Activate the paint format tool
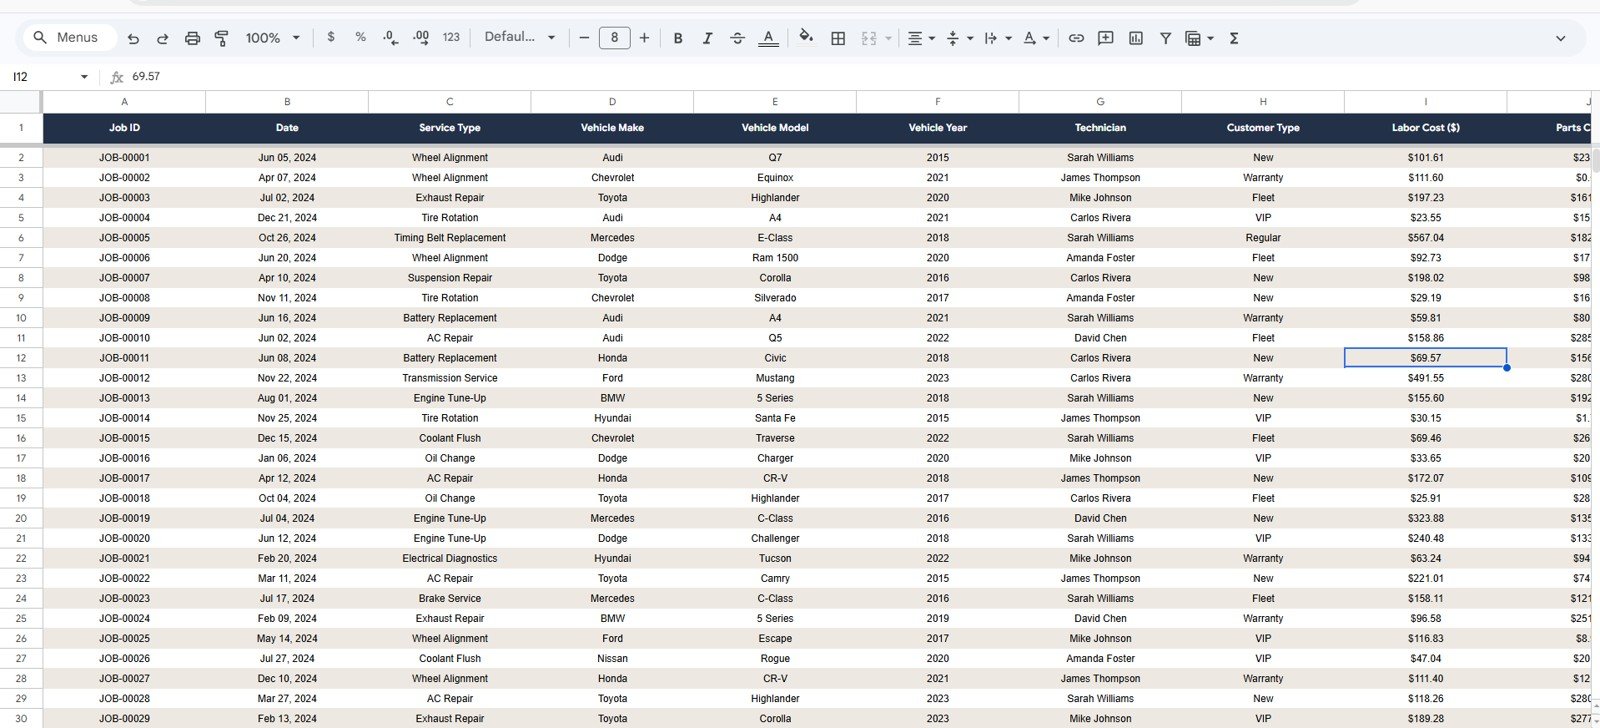 (x=222, y=38)
